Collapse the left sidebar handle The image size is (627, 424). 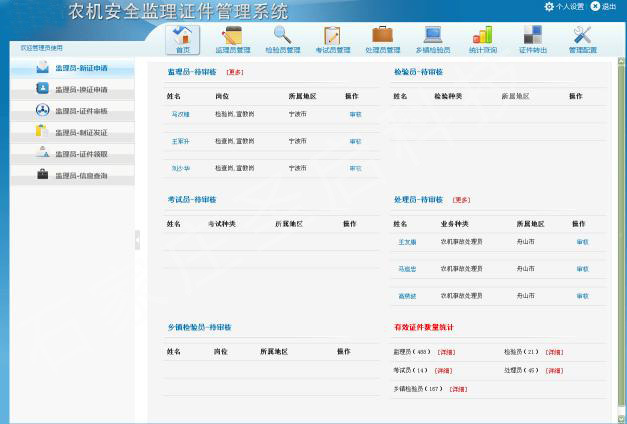138,240
